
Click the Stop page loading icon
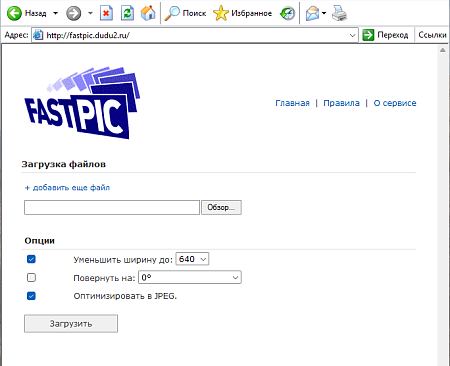click(x=106, y=13)
